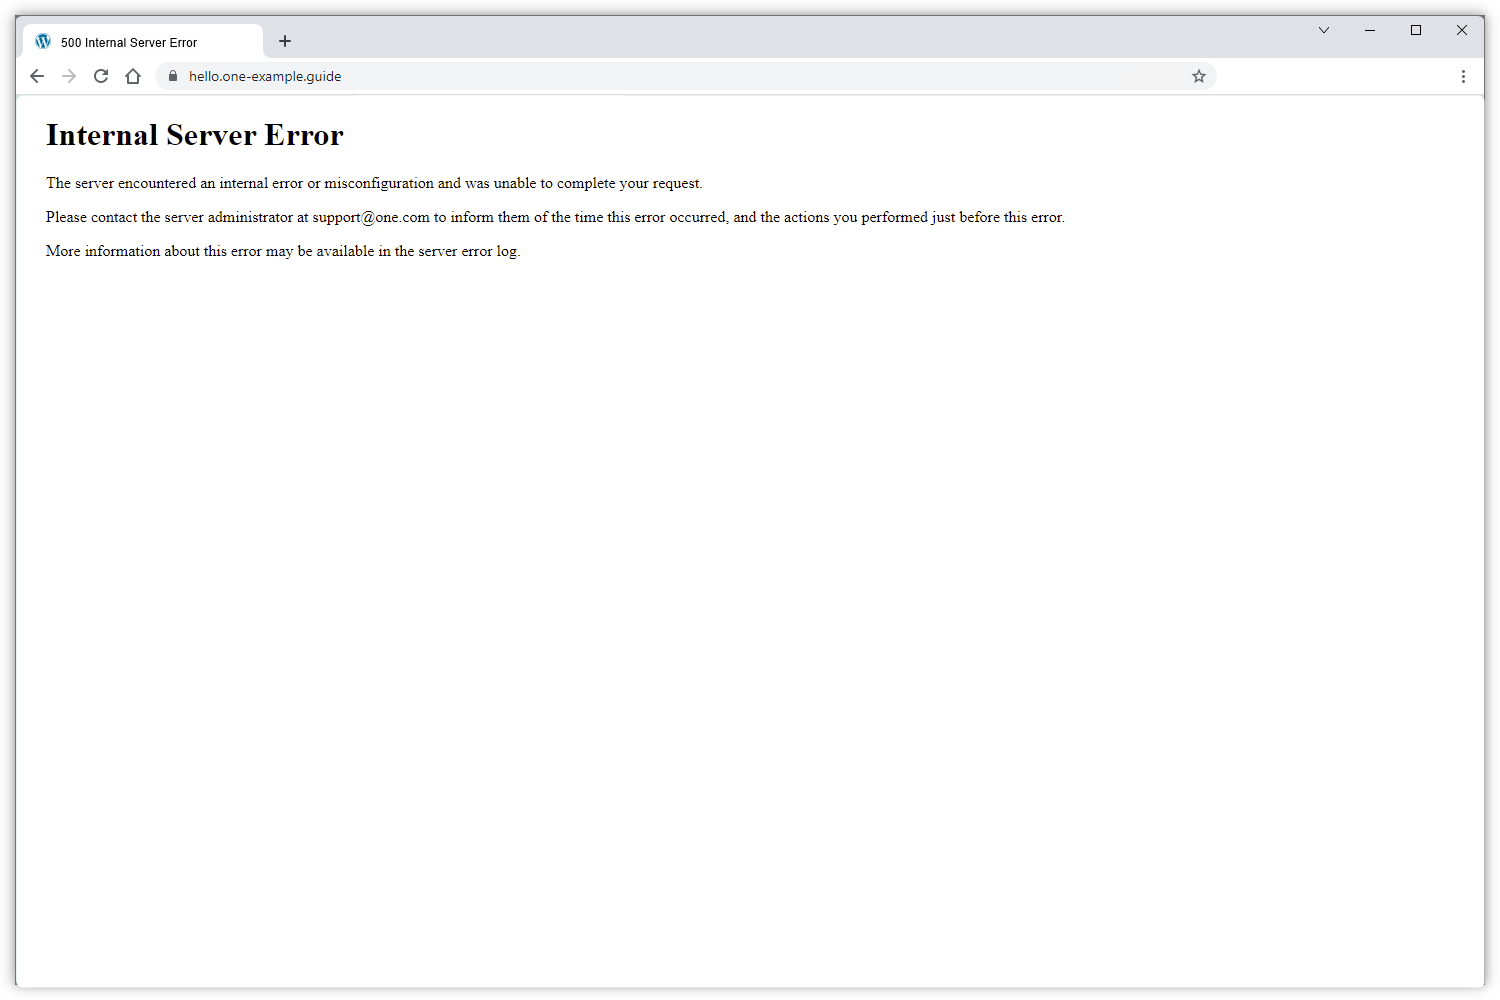1500x1000 pixels.
Task: Click inside the address bar
Action: (x=600, y=76)
